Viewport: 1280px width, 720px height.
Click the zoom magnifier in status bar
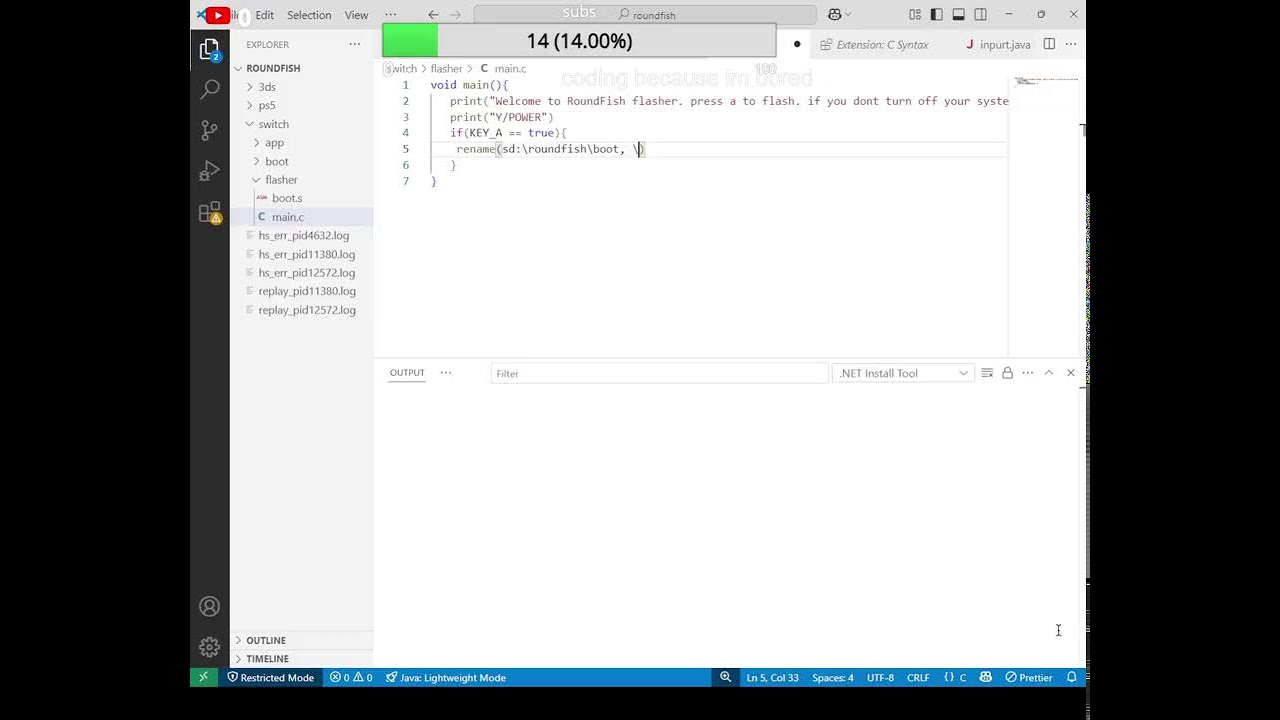point(726,677)
